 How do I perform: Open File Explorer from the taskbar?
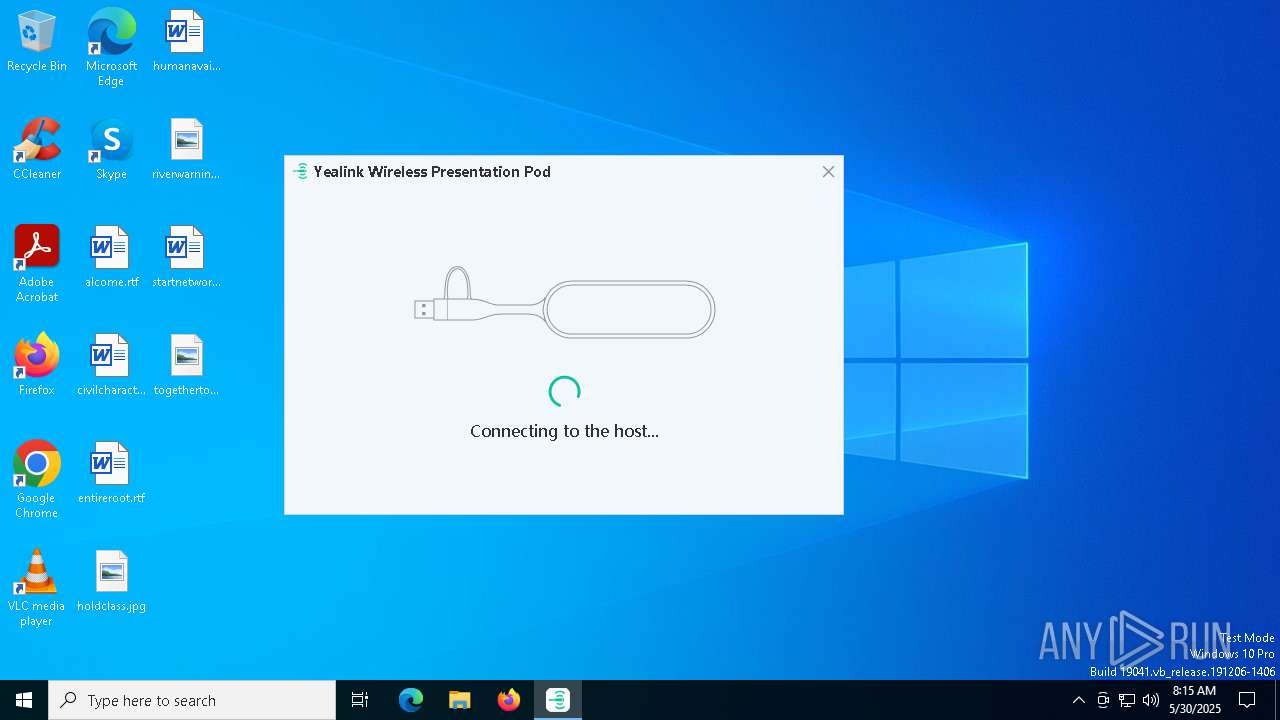point(459,700)
